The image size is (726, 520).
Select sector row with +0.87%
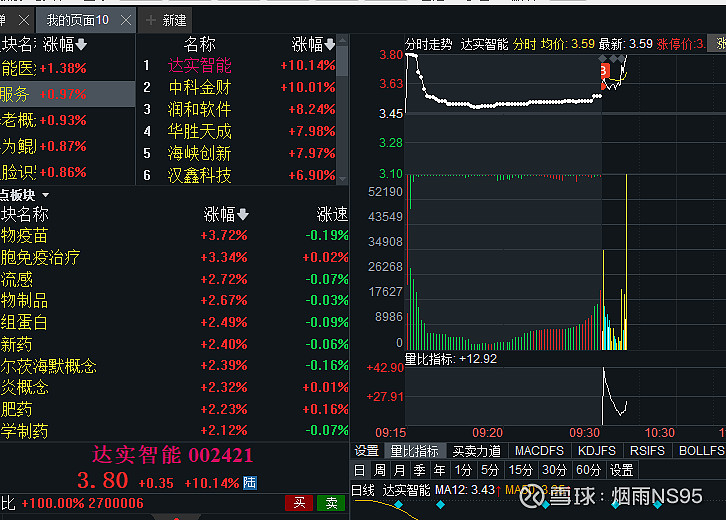tap(67, 146)
